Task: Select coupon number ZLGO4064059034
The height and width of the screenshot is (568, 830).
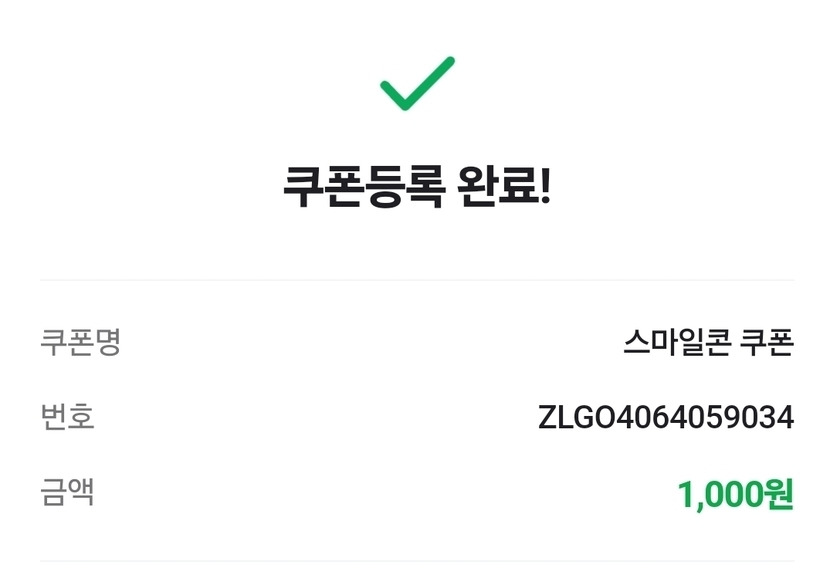Action: [x=666, y=417]
